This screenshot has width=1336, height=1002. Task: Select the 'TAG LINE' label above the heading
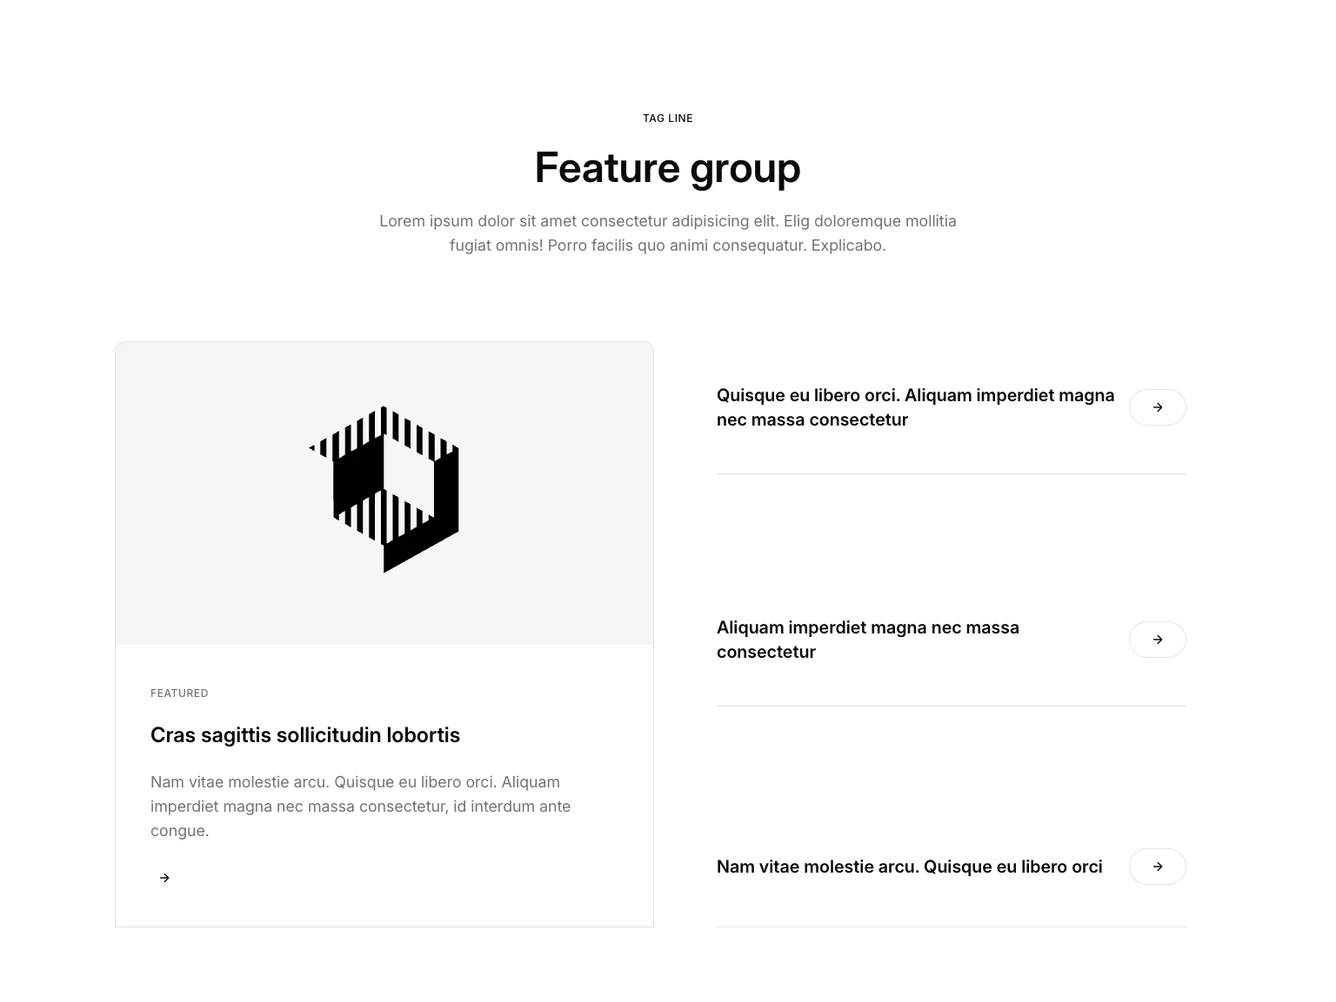pos(667,118)
